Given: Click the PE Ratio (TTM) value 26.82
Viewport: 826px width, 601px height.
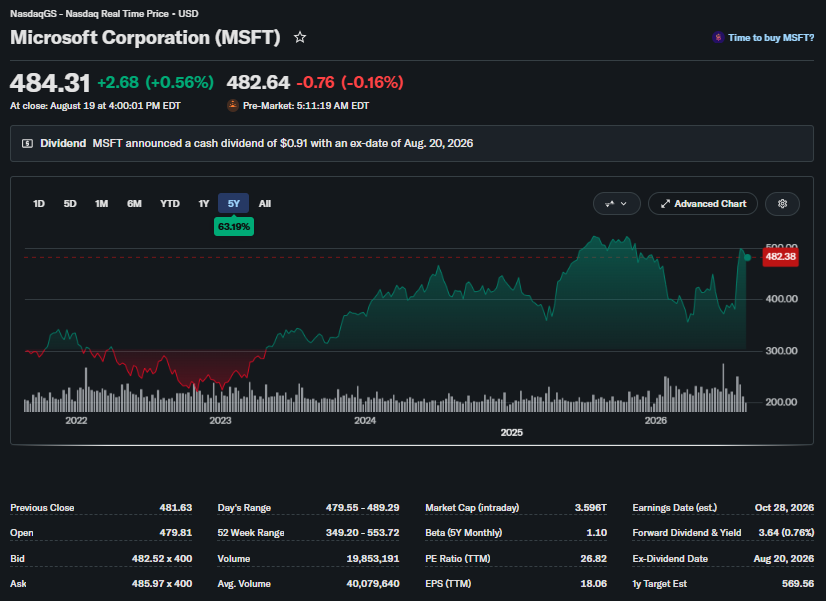Looking at the screenshot, I should tap(594, 558).
